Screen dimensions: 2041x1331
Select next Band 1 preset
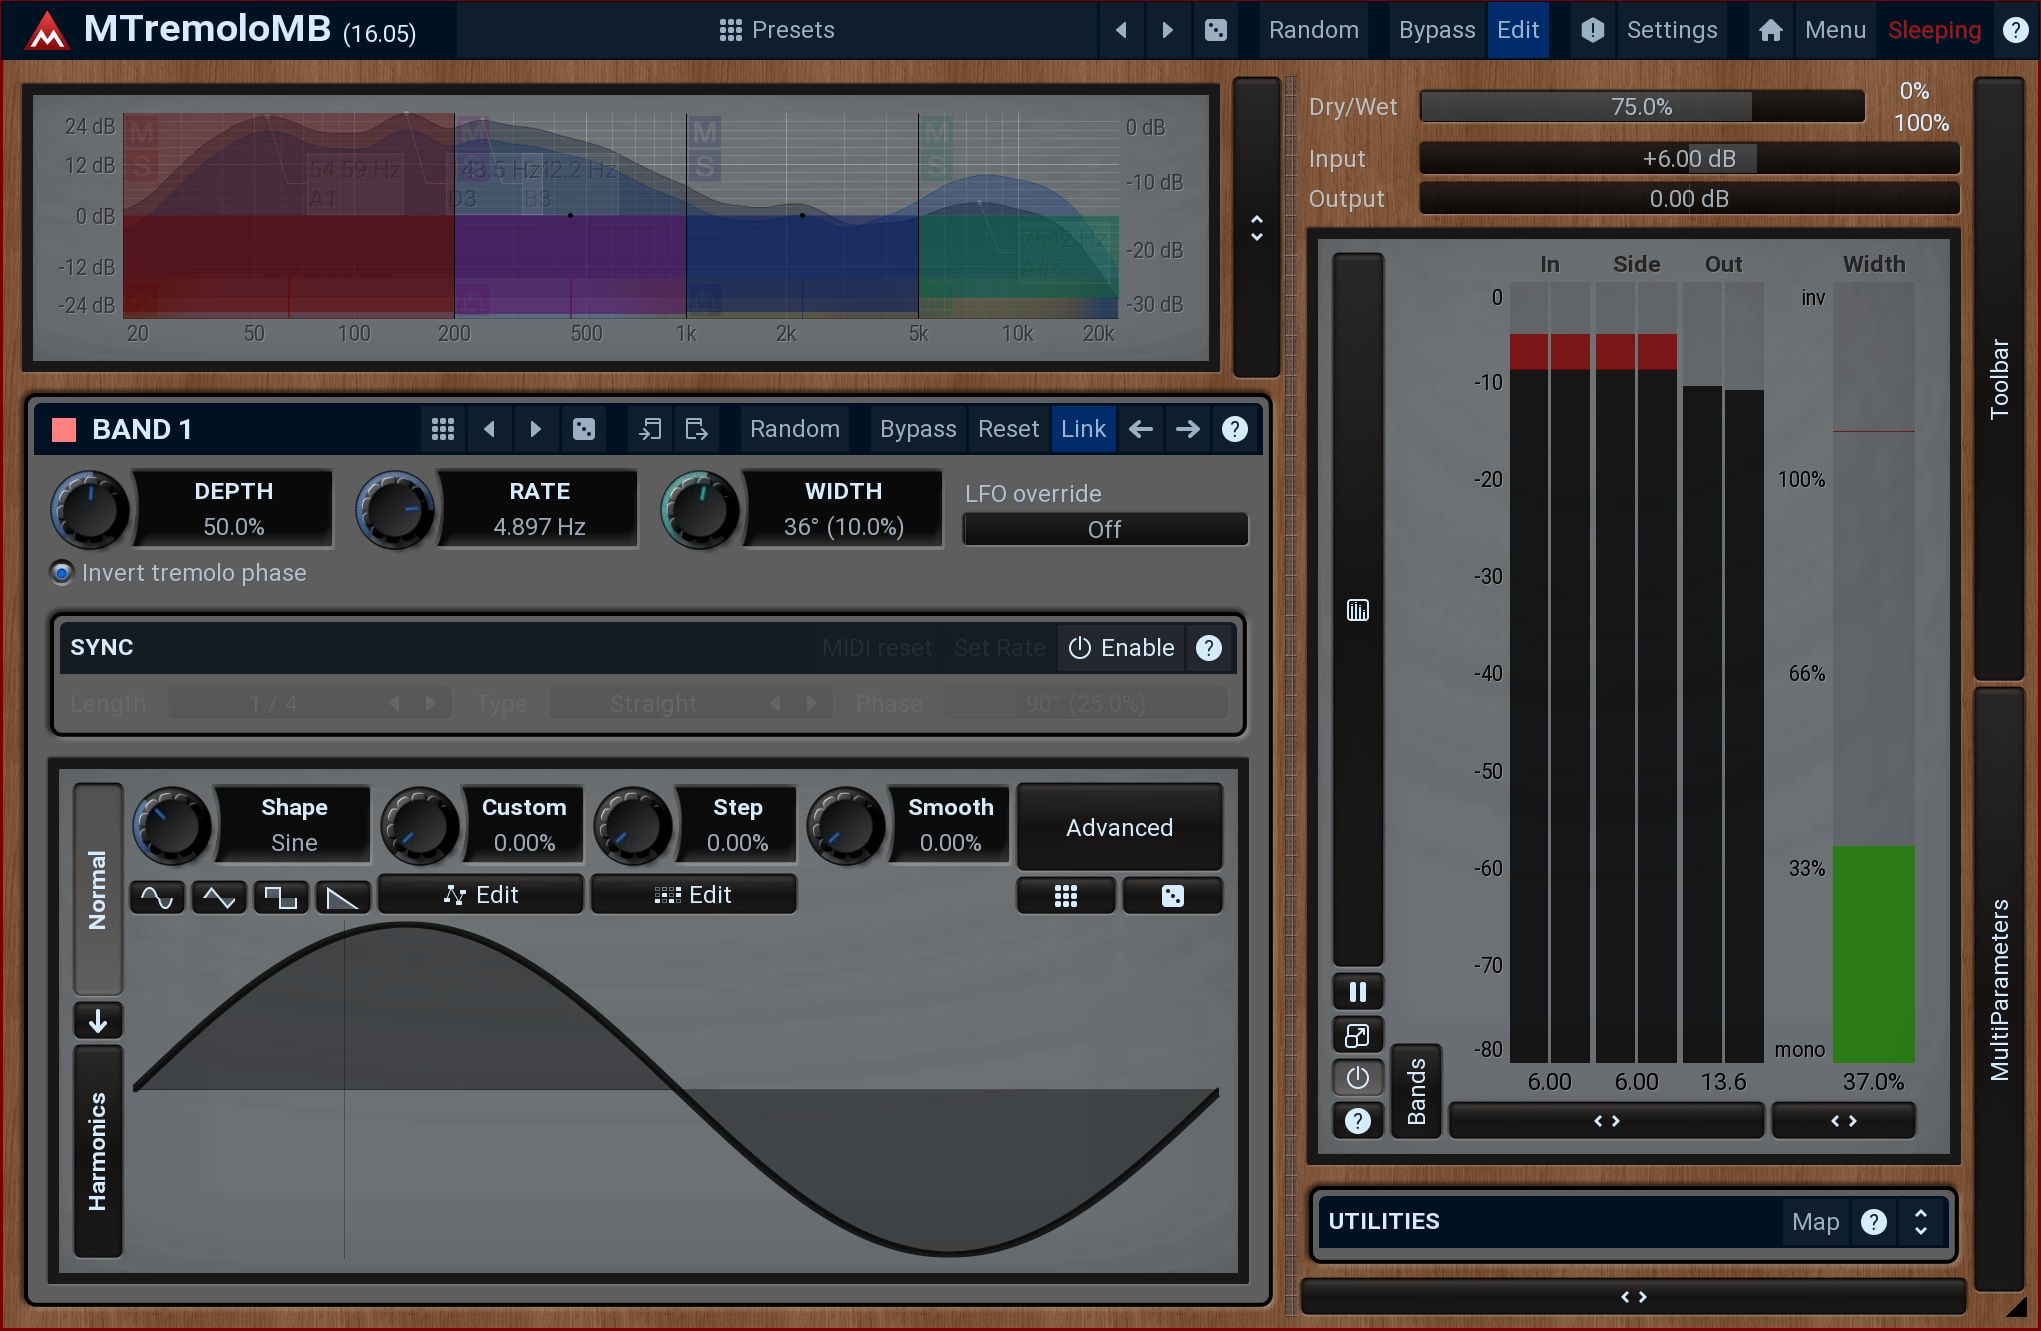pyautogui.click(x=535, y=429)
